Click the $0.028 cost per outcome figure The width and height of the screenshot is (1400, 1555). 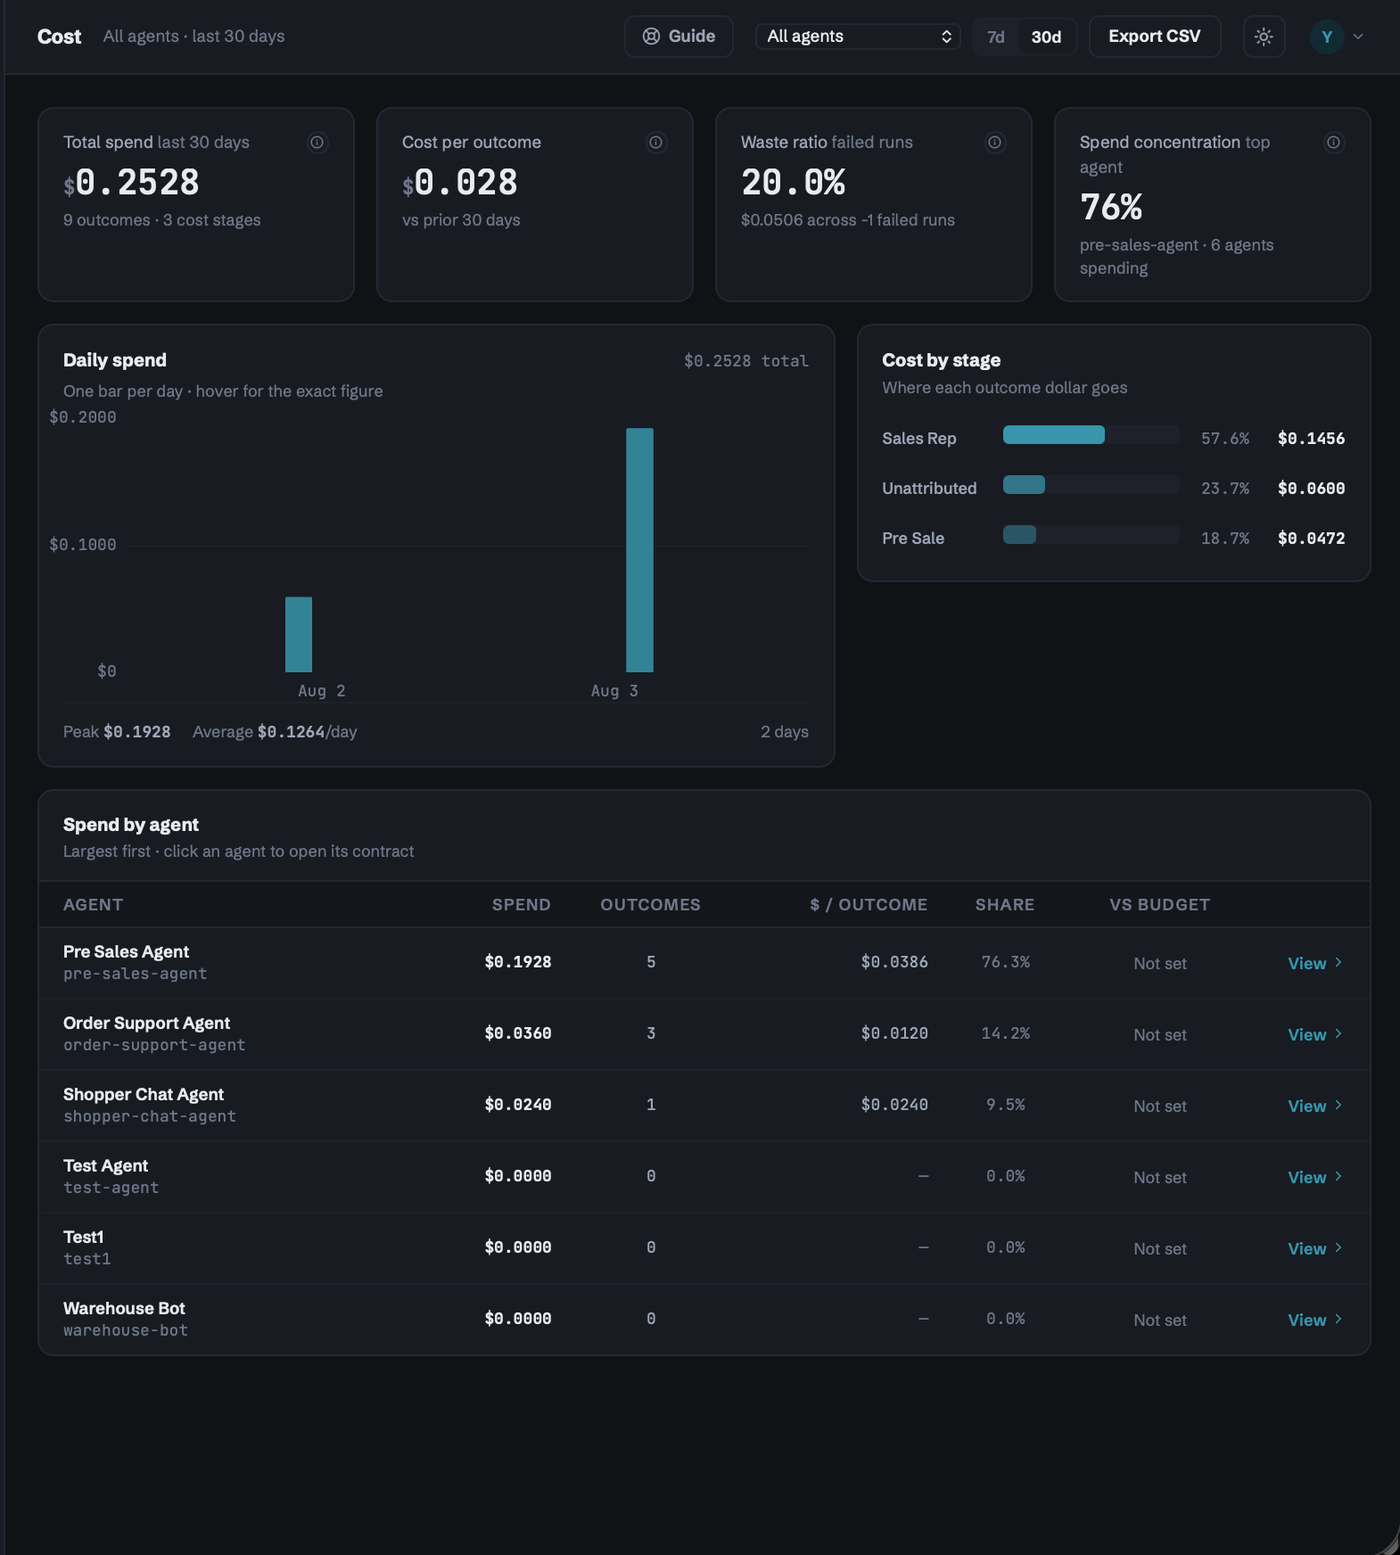460,182
